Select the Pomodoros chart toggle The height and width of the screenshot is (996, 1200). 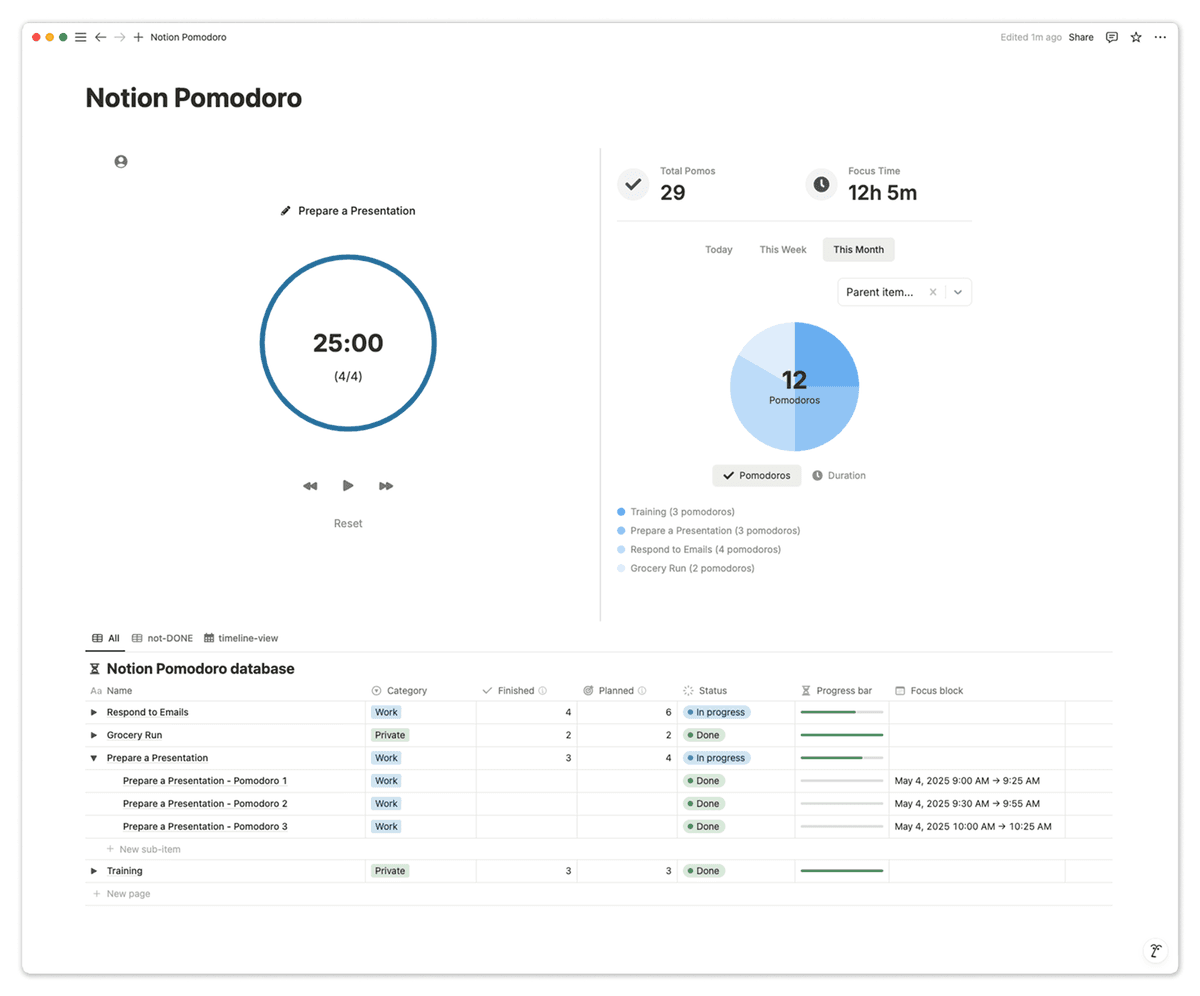click(x=757, y=476)
